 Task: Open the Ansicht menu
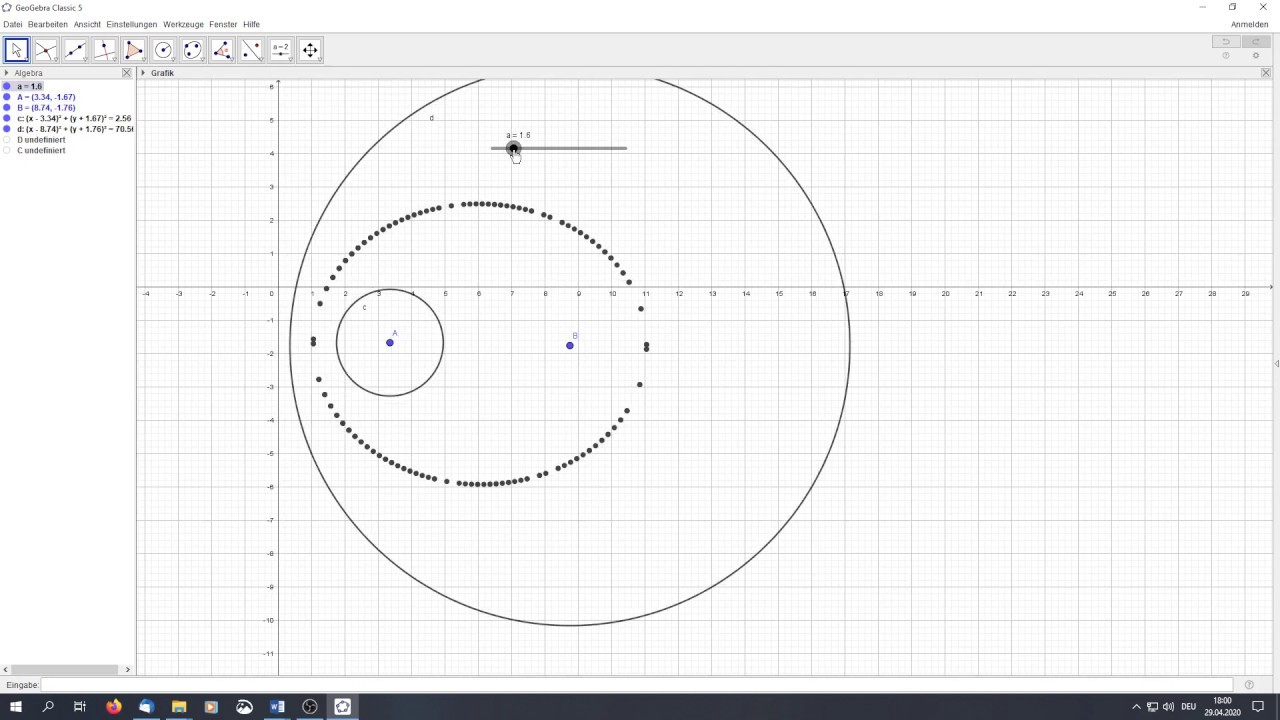point(87,24)
